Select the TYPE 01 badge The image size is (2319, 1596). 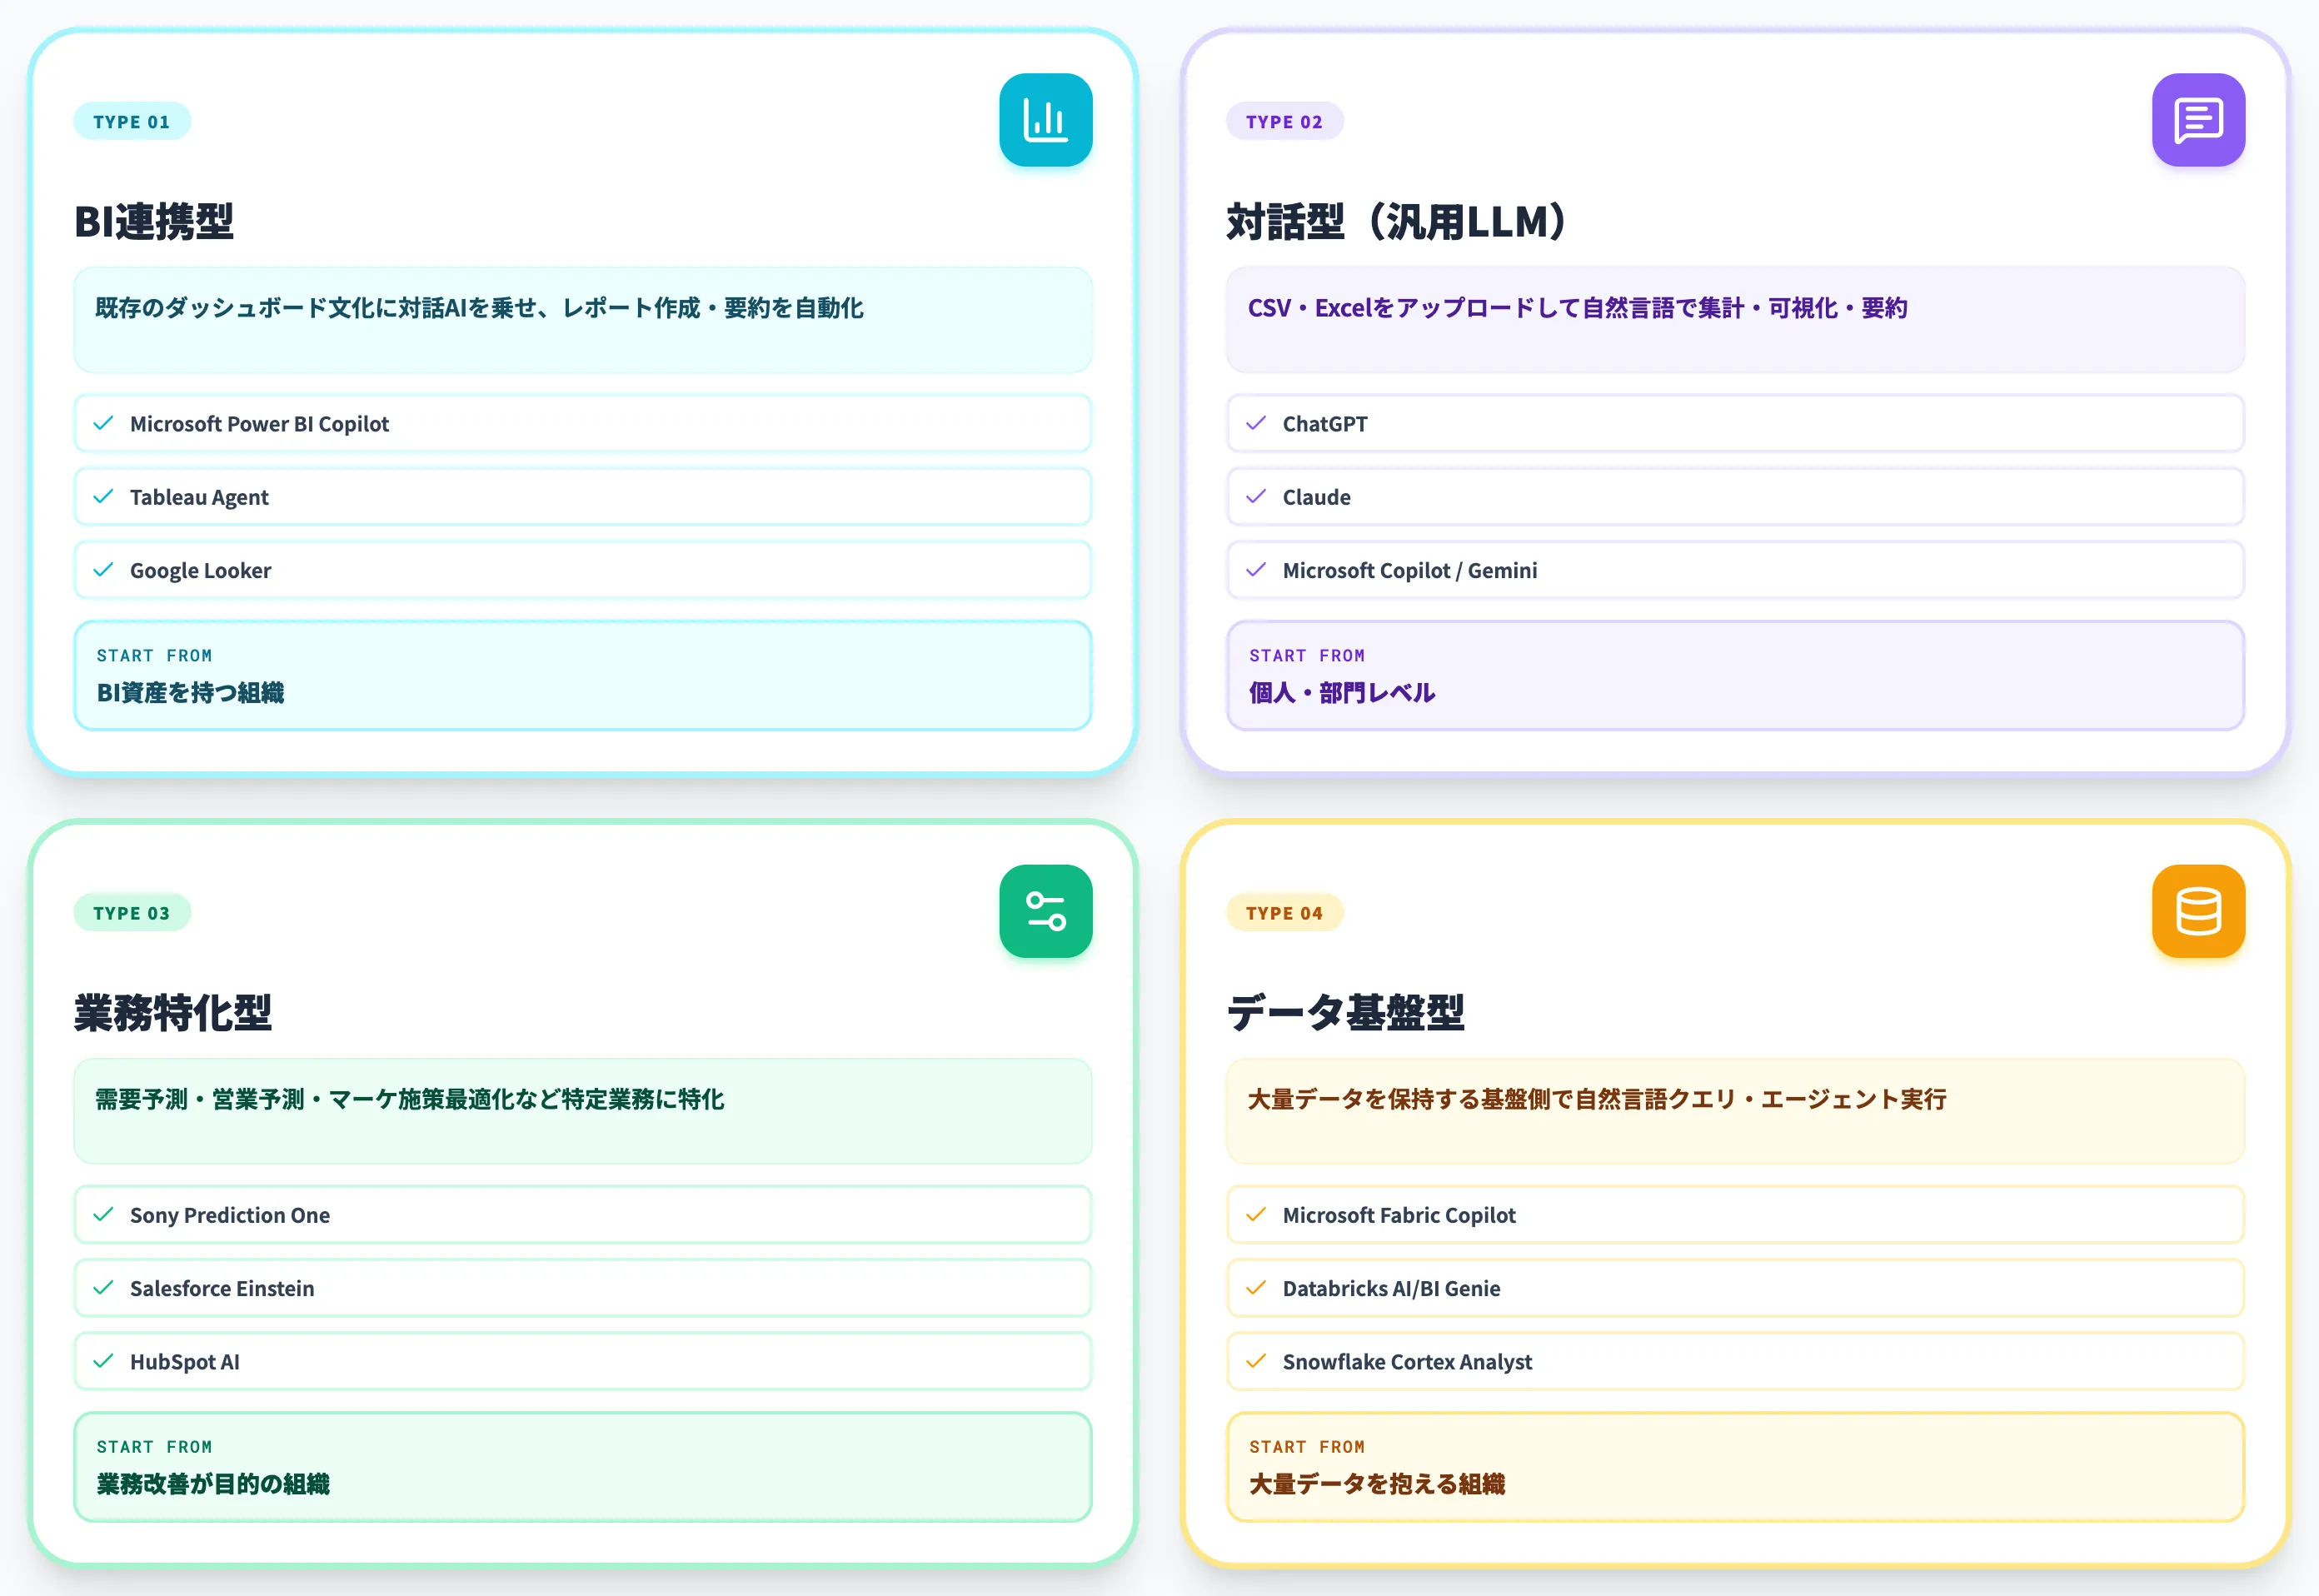132,121
